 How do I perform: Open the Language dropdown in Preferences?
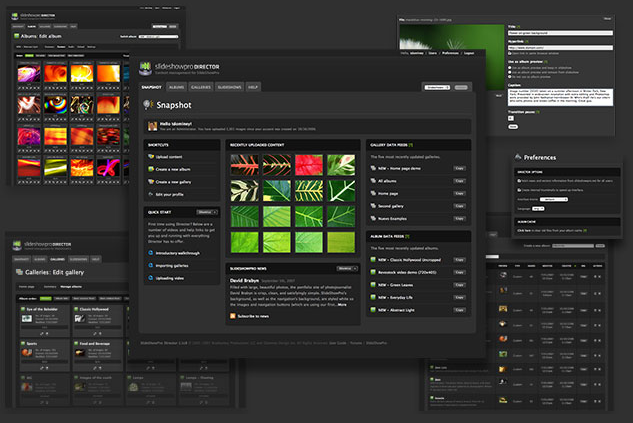click(x=538, y=209)
